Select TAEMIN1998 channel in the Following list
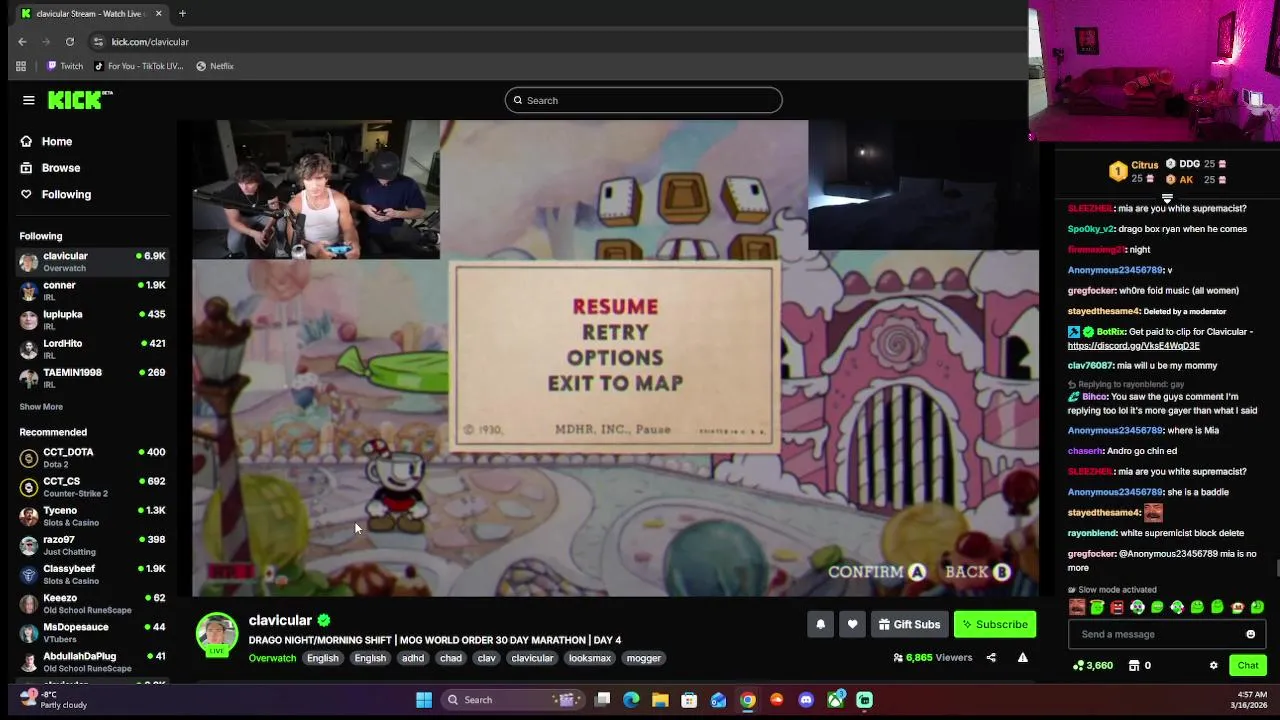1280x720 pixels. click(x=92, y=378)
